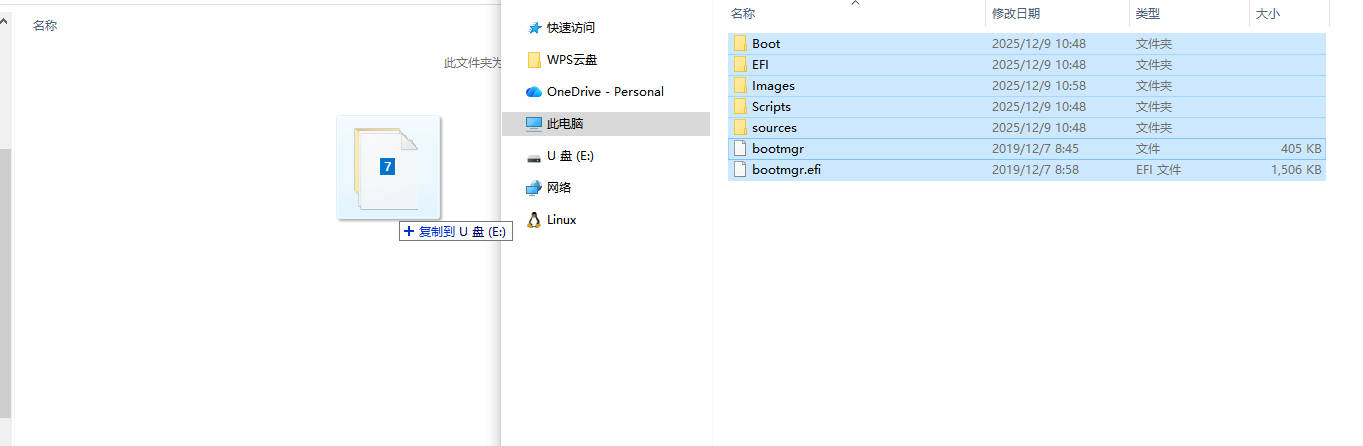Click the 此电脑 monitor icon

534,124
